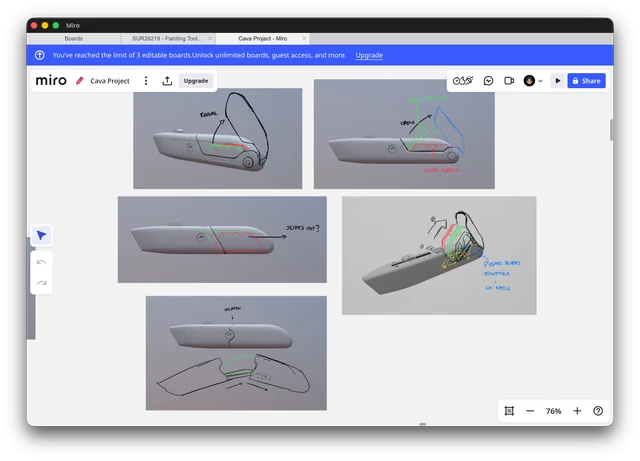
Task: Open the comments icon in top toolbar
Action: (x=488, y=81)
